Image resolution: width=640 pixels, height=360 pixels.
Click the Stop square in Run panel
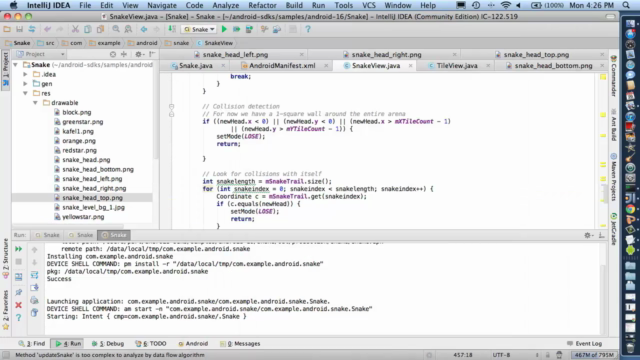coord(18,262)
